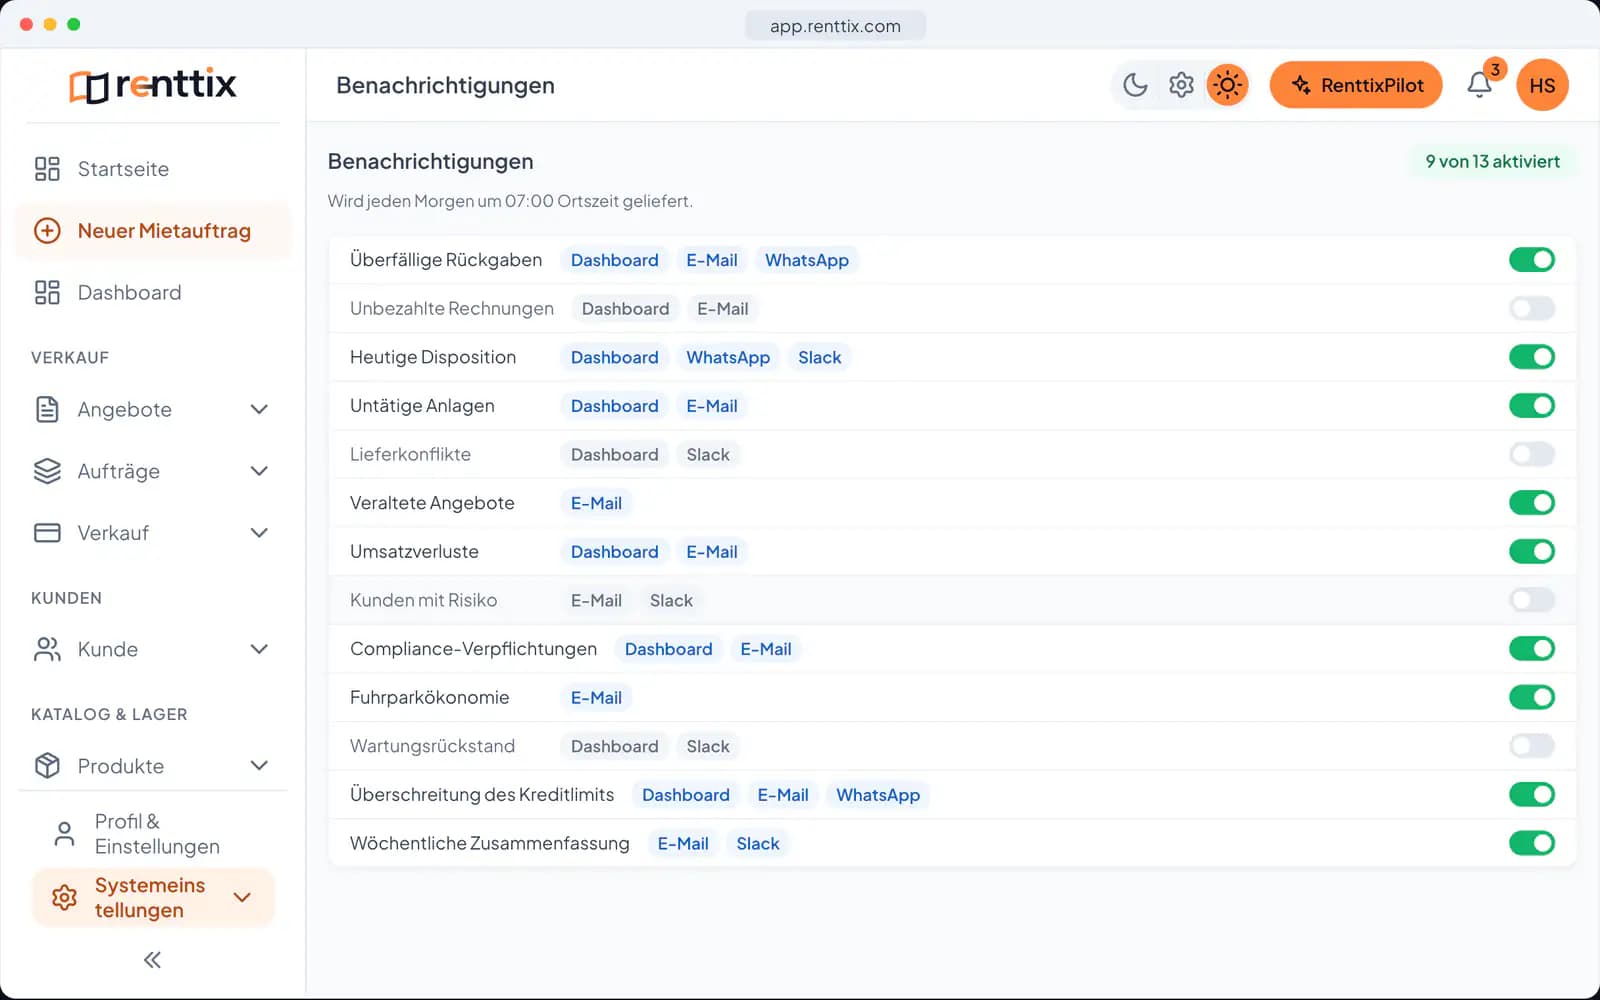Click the Systemeinstellungen gear icon
The width and height of the screenshot is (1600, 1000).
pyautogui.click(x=64, y=898)
